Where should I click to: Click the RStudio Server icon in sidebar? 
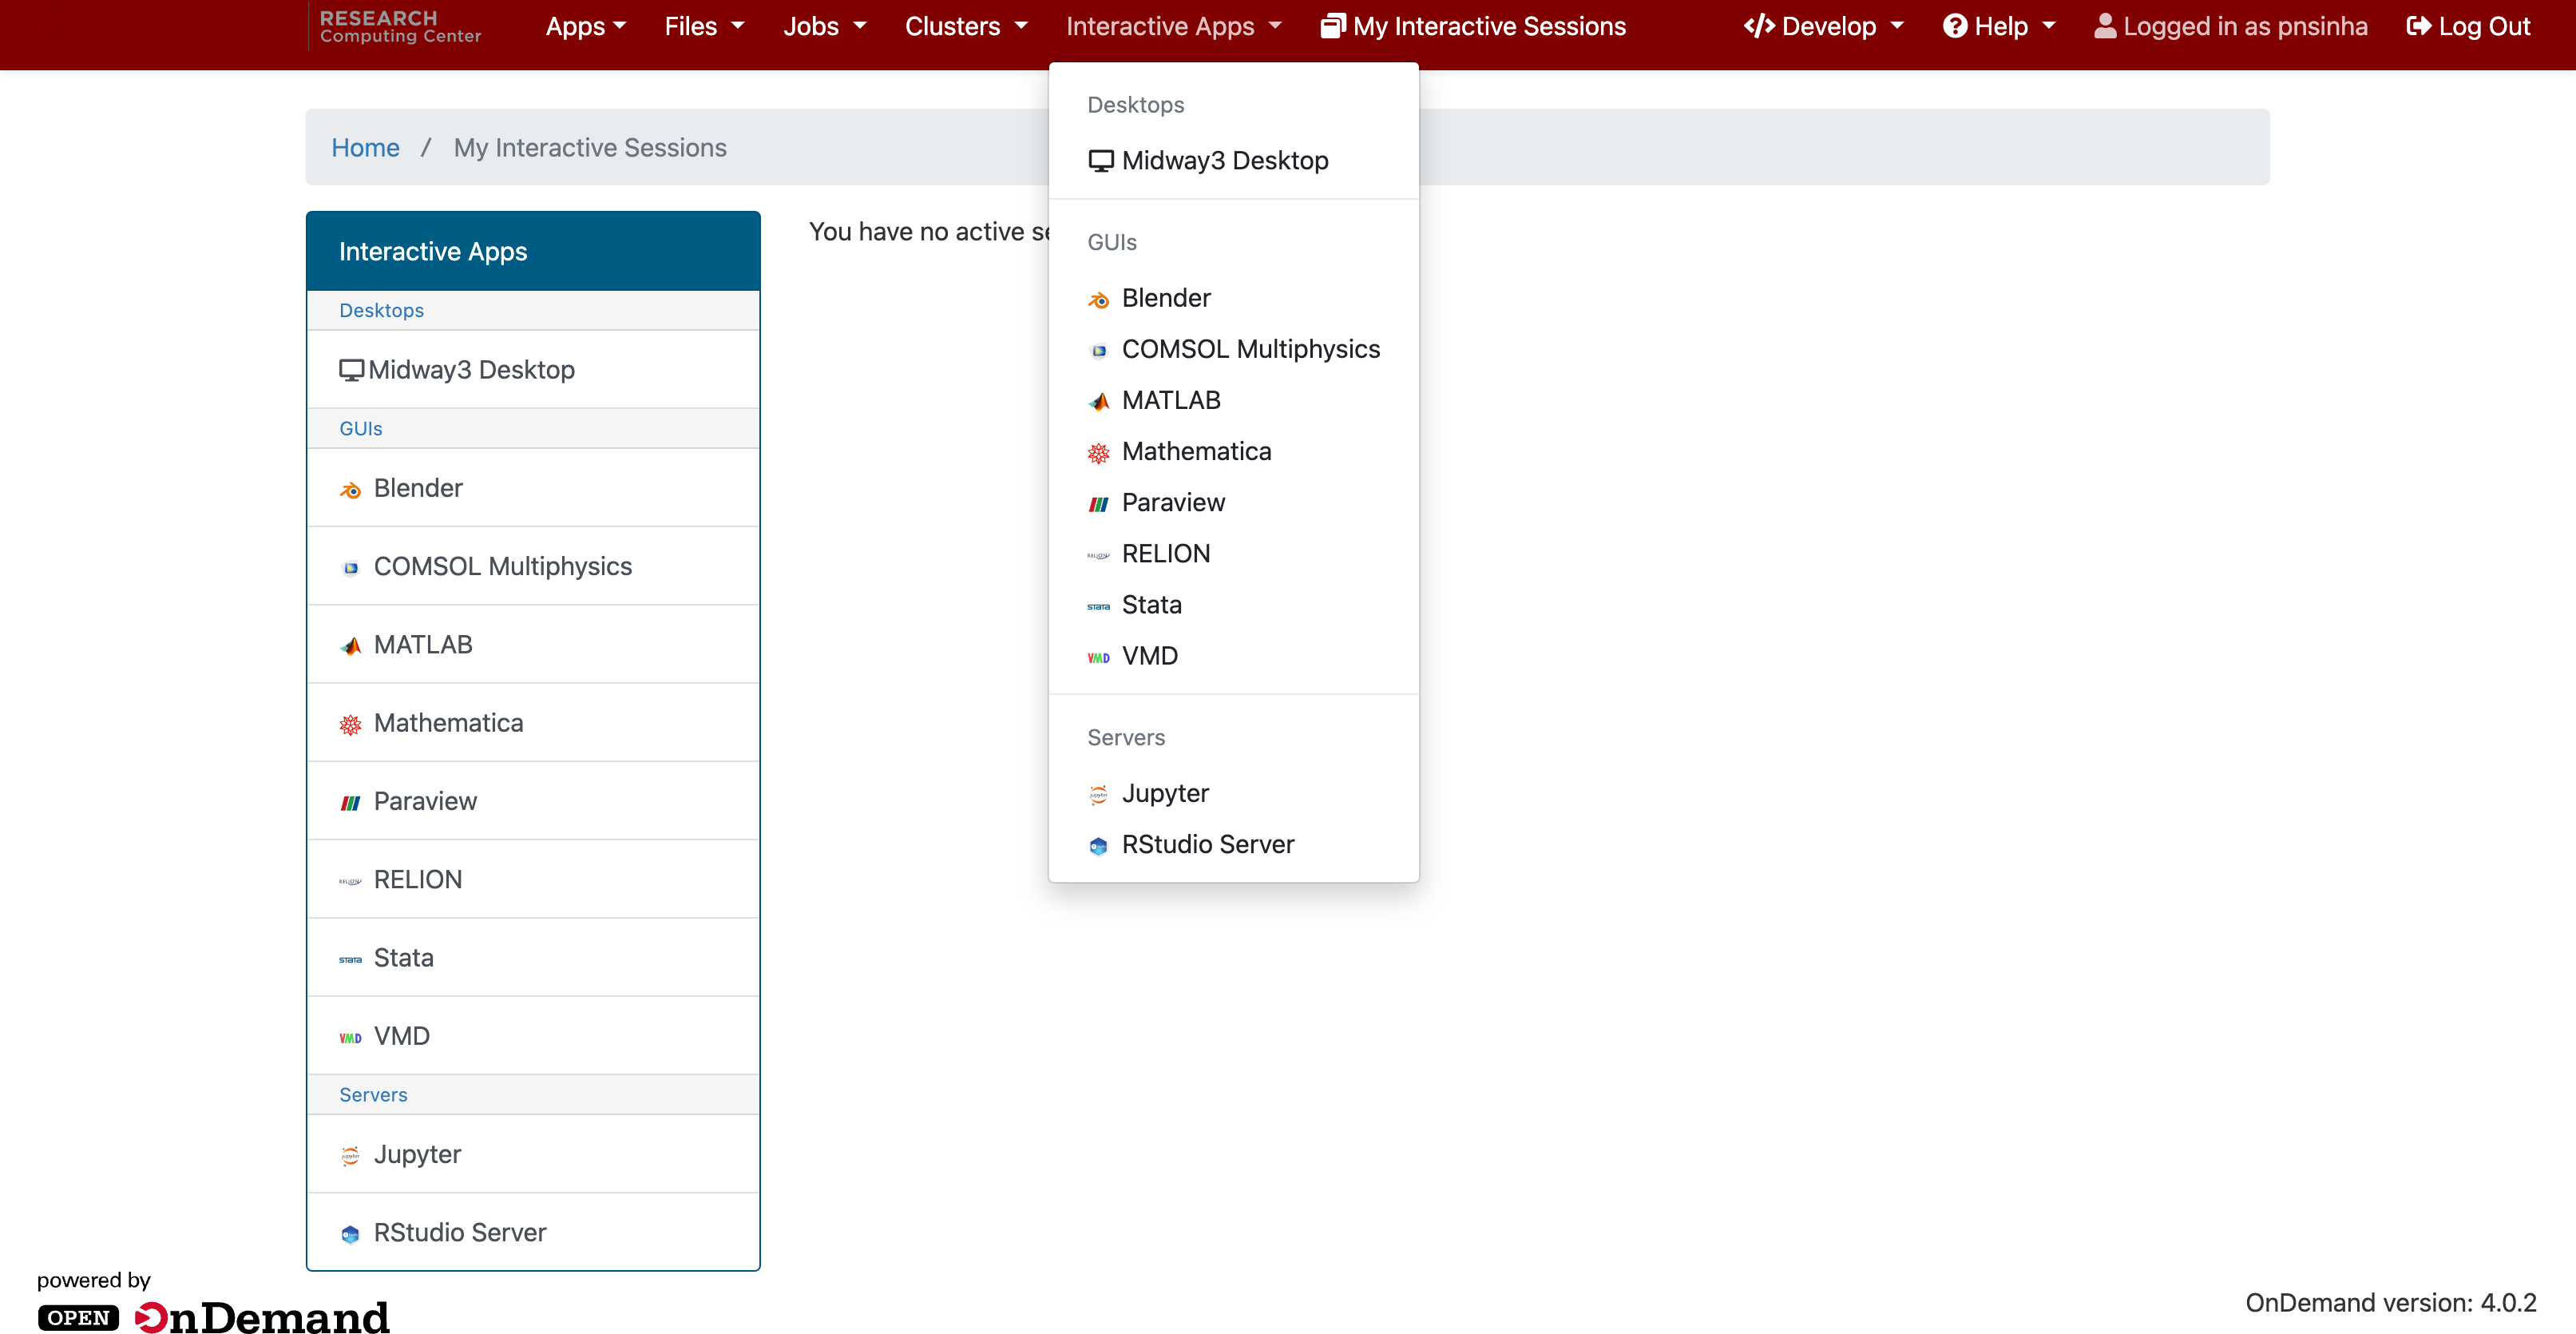[x=350, y=1233]
